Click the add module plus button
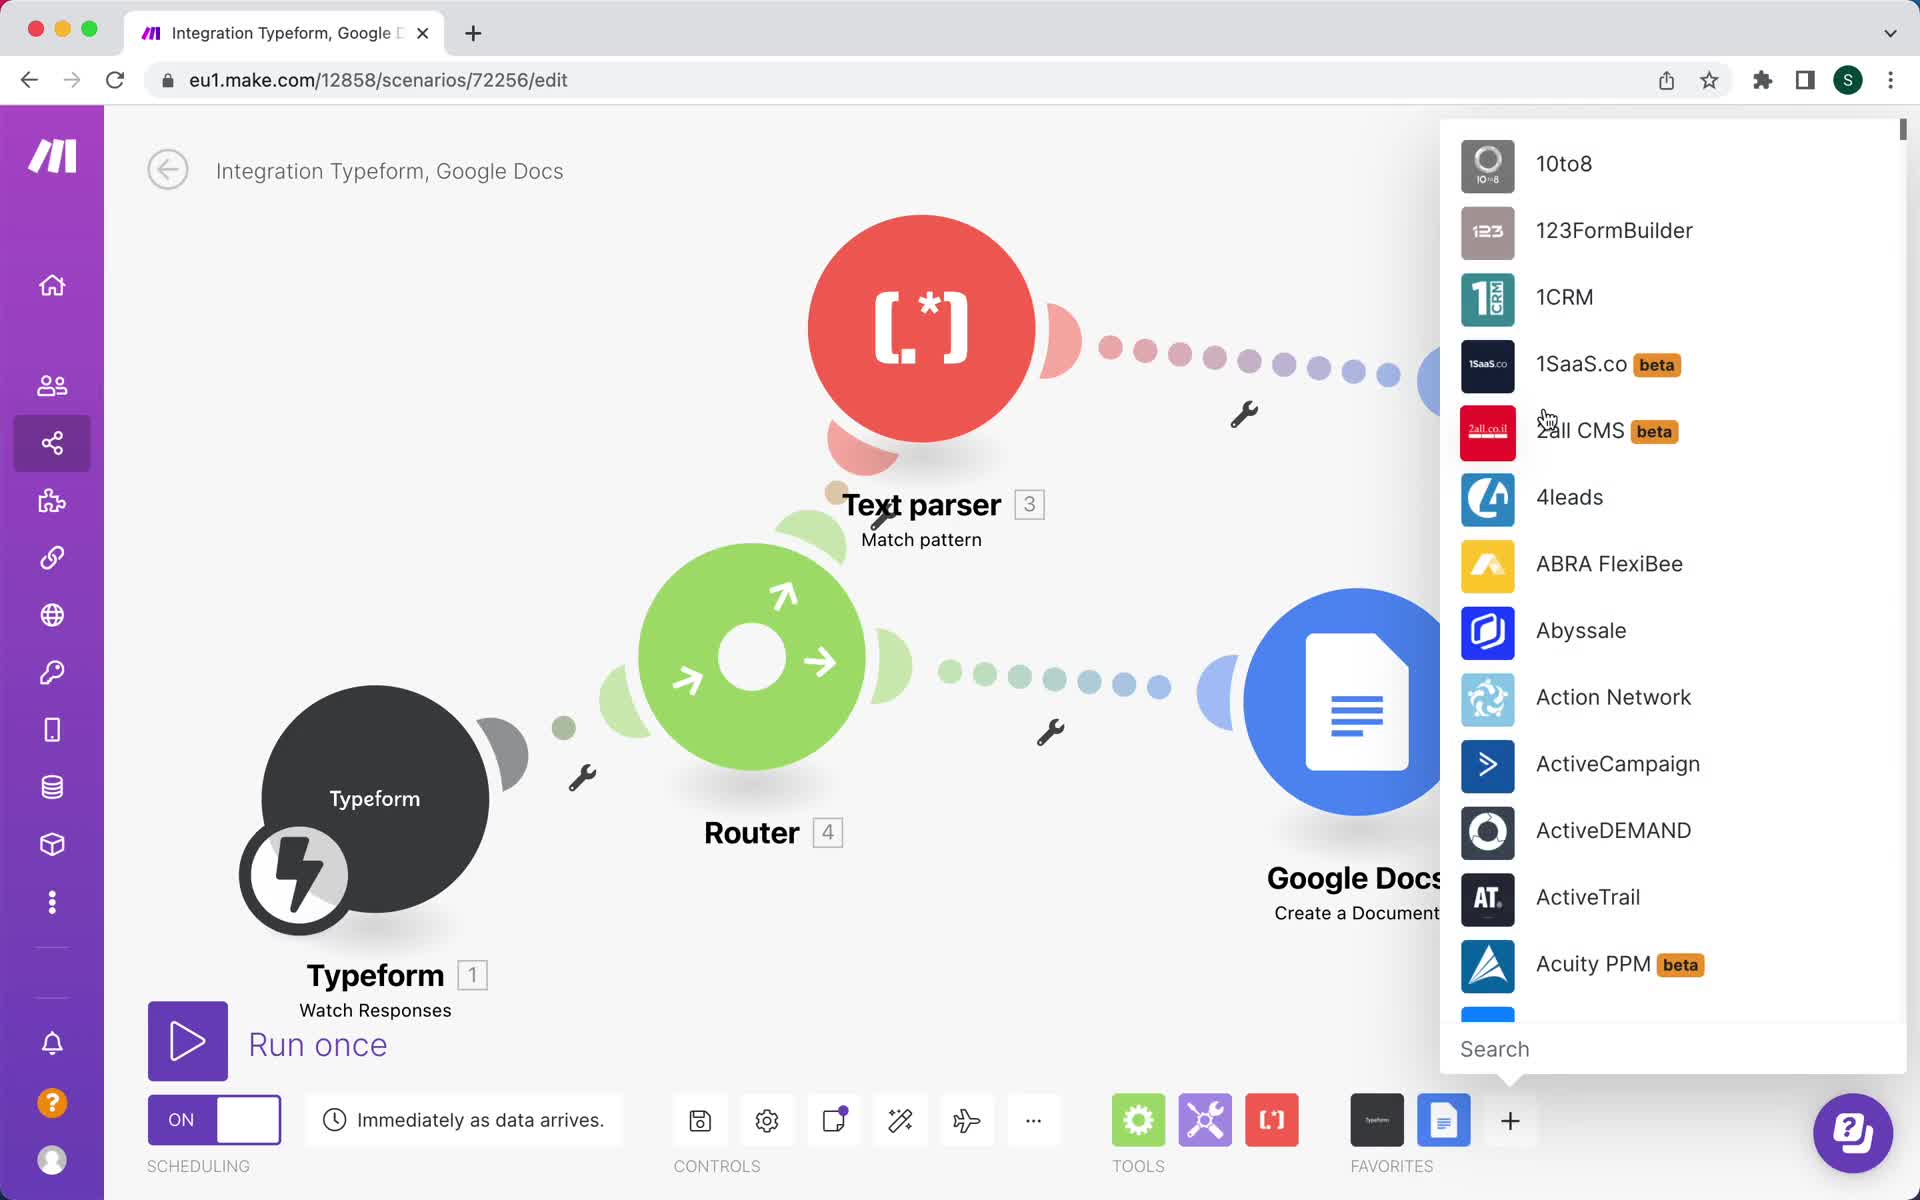This screenshot has width=1920, height=1200. [1509, 1121]
